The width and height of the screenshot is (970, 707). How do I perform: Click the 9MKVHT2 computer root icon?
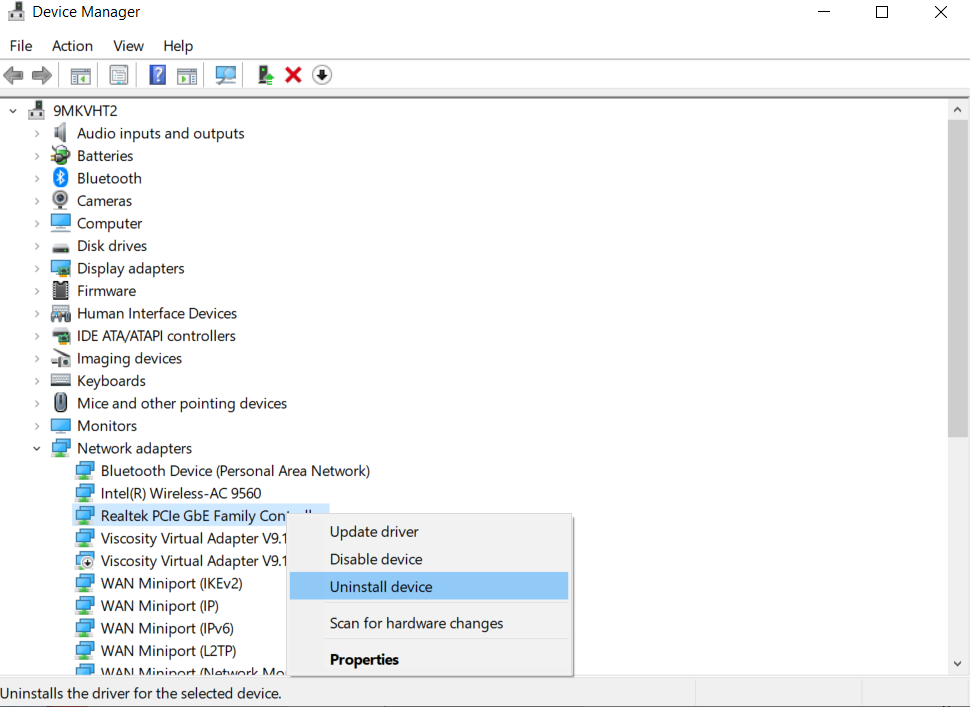(36, 110)
